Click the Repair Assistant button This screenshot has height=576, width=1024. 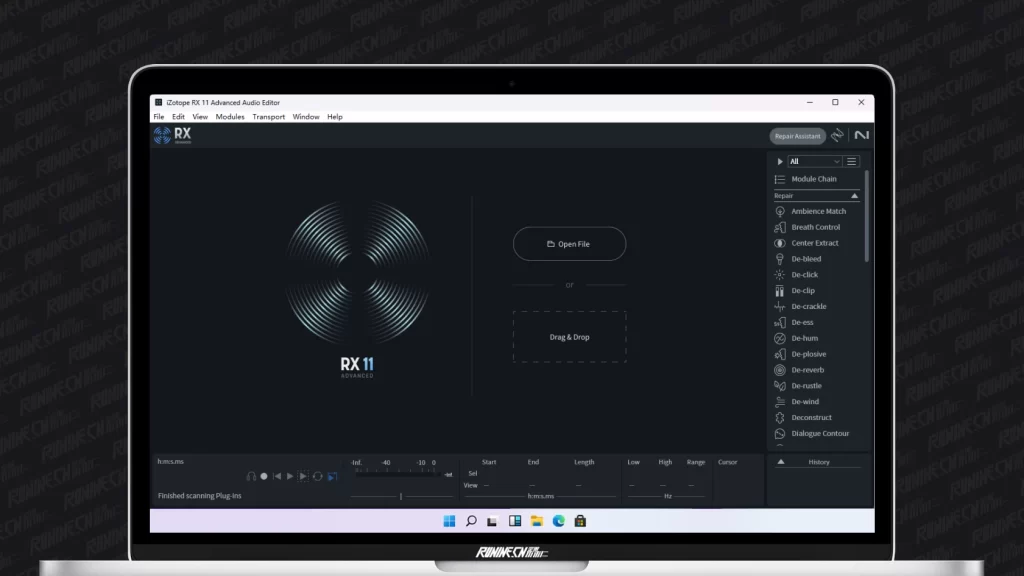[797, 136]
